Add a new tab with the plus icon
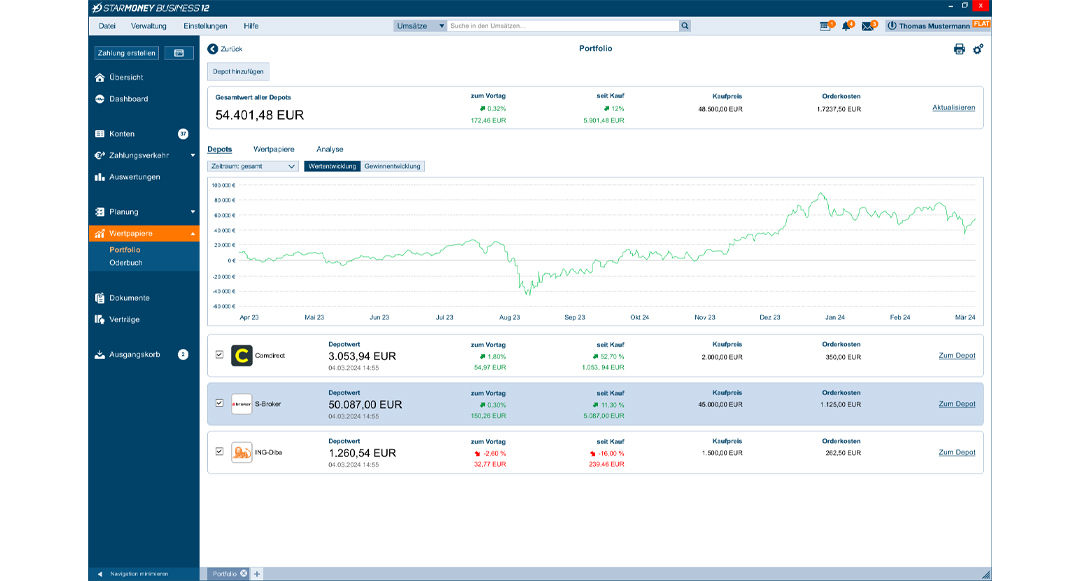 tap(257, 573)
